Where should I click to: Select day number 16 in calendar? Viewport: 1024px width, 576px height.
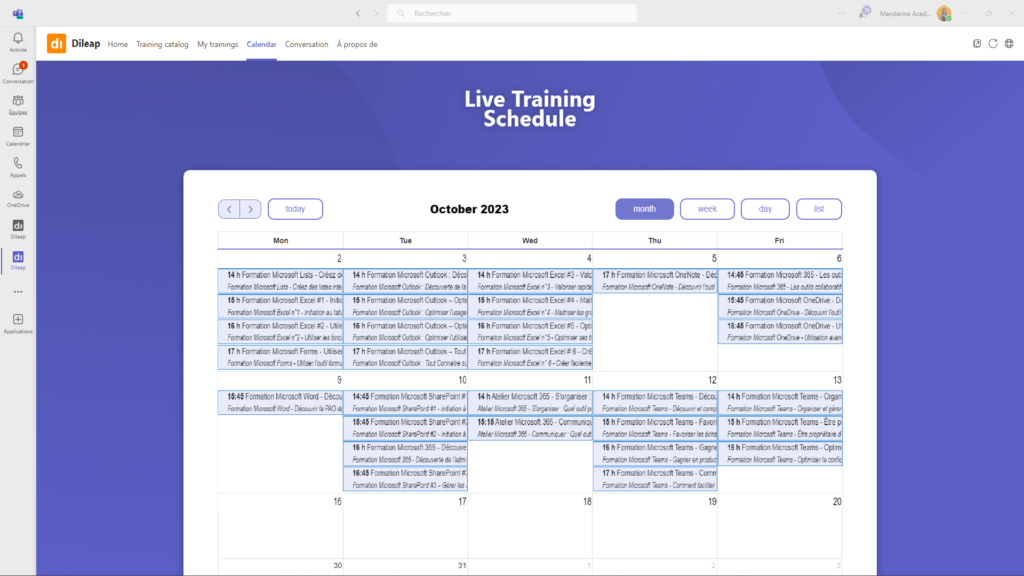point(337,502)
